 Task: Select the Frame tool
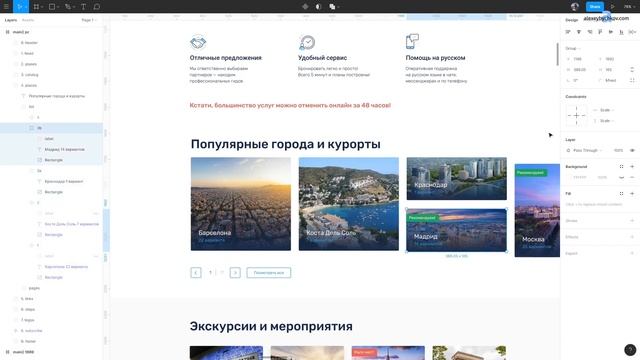click(36, 7)
